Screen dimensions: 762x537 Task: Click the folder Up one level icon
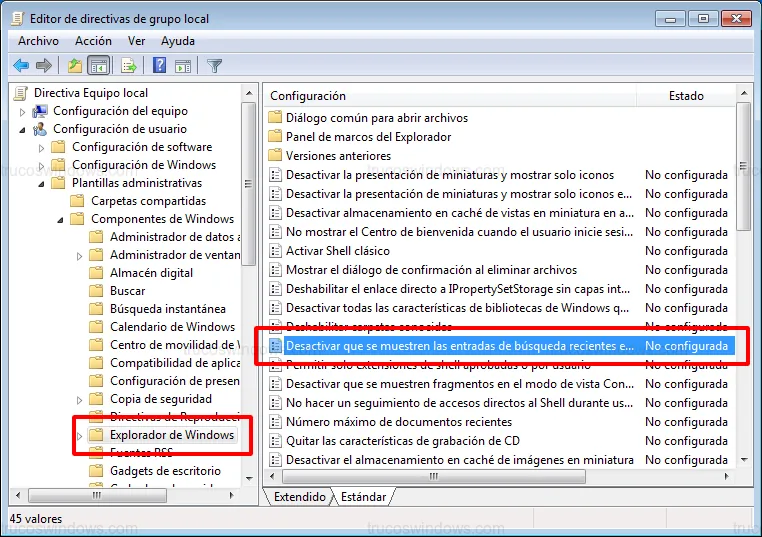click(x=75, y=66)
